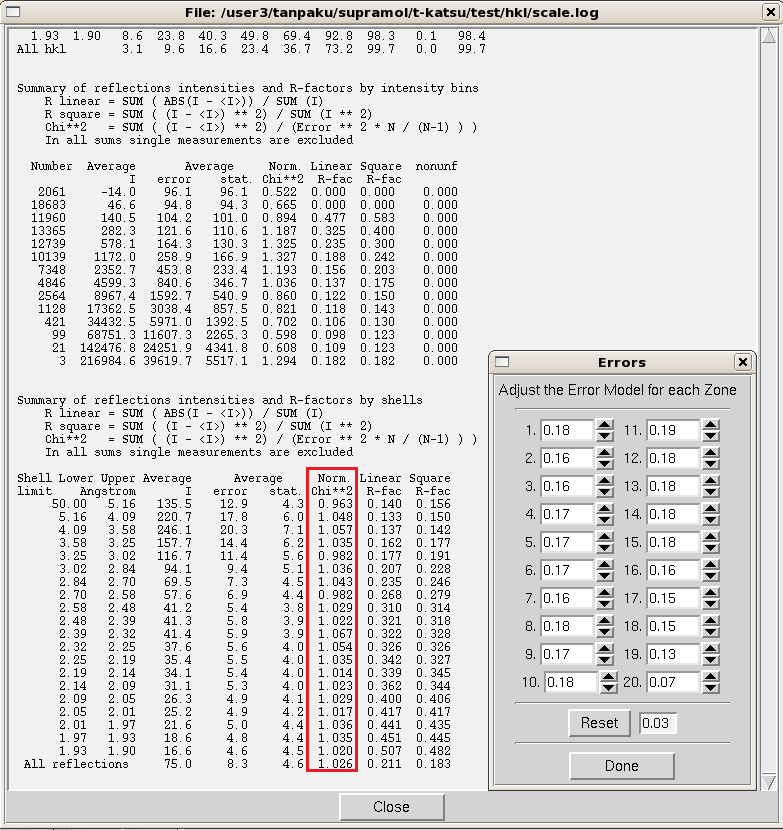Raise zone 10 error with up arrow
The image size is (783, 830).
coord(609,677)
